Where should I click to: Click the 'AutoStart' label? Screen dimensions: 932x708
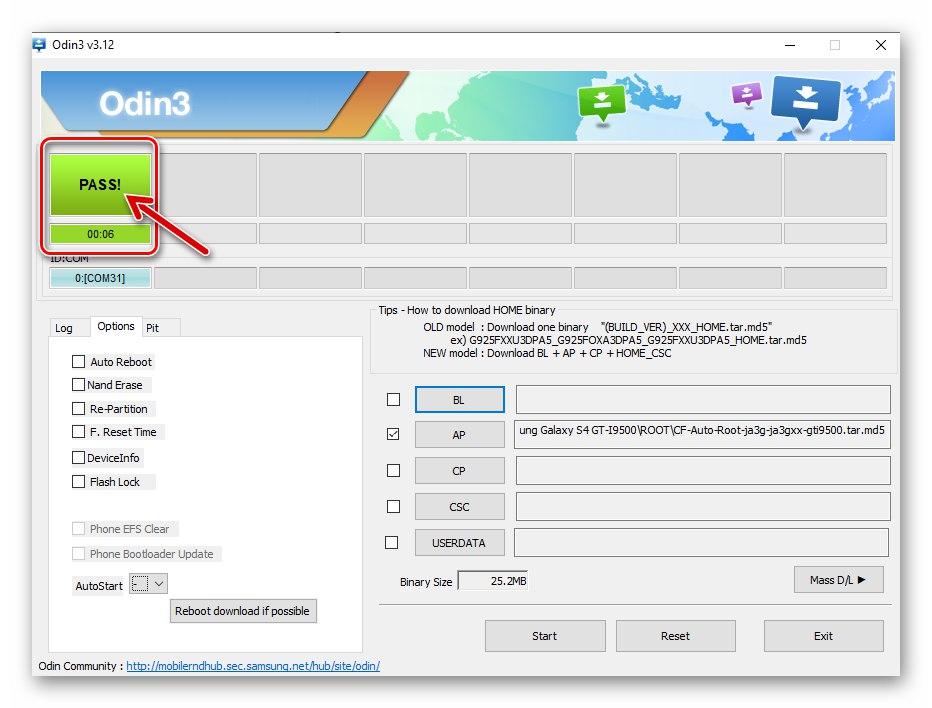(x=99, y=586)
